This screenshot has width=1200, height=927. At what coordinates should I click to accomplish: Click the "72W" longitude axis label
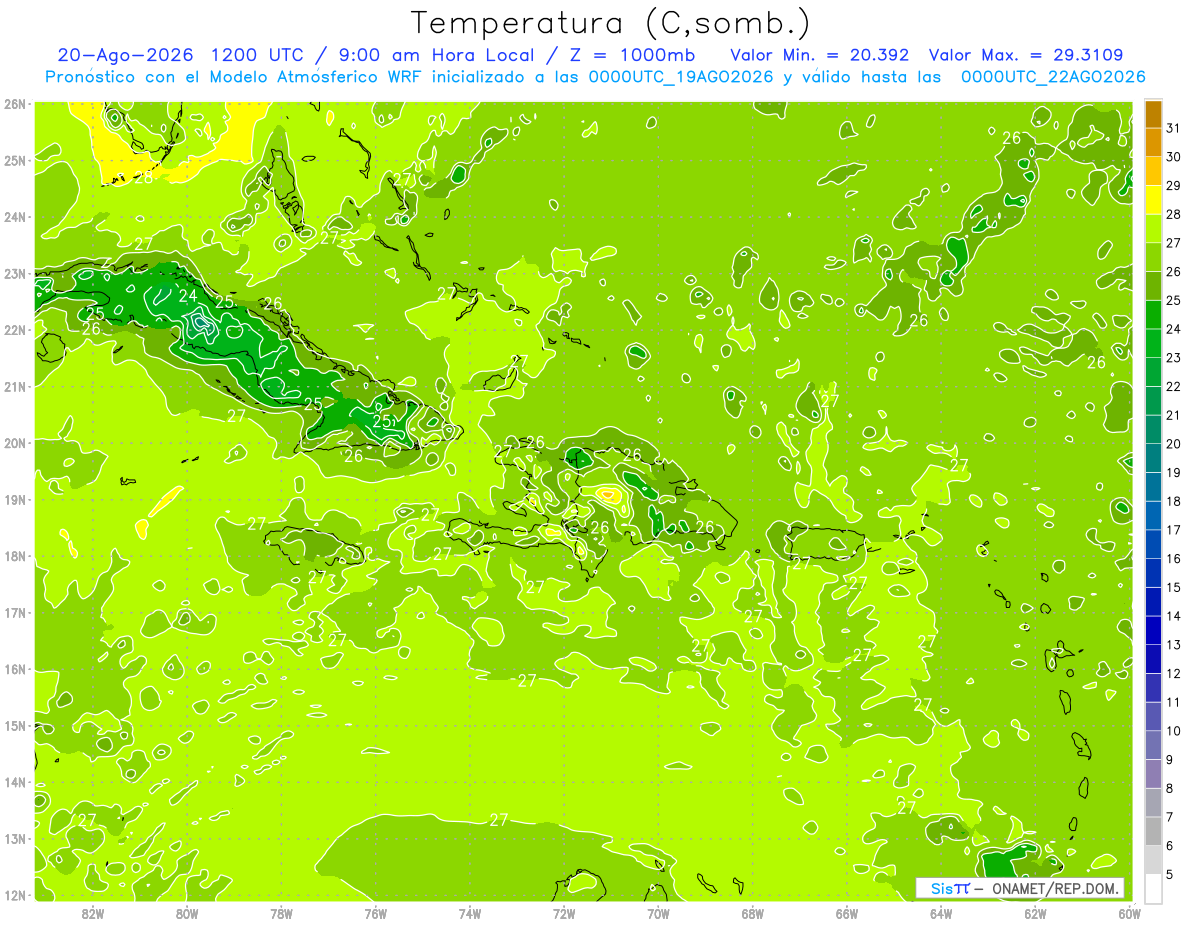pos(564,913)
